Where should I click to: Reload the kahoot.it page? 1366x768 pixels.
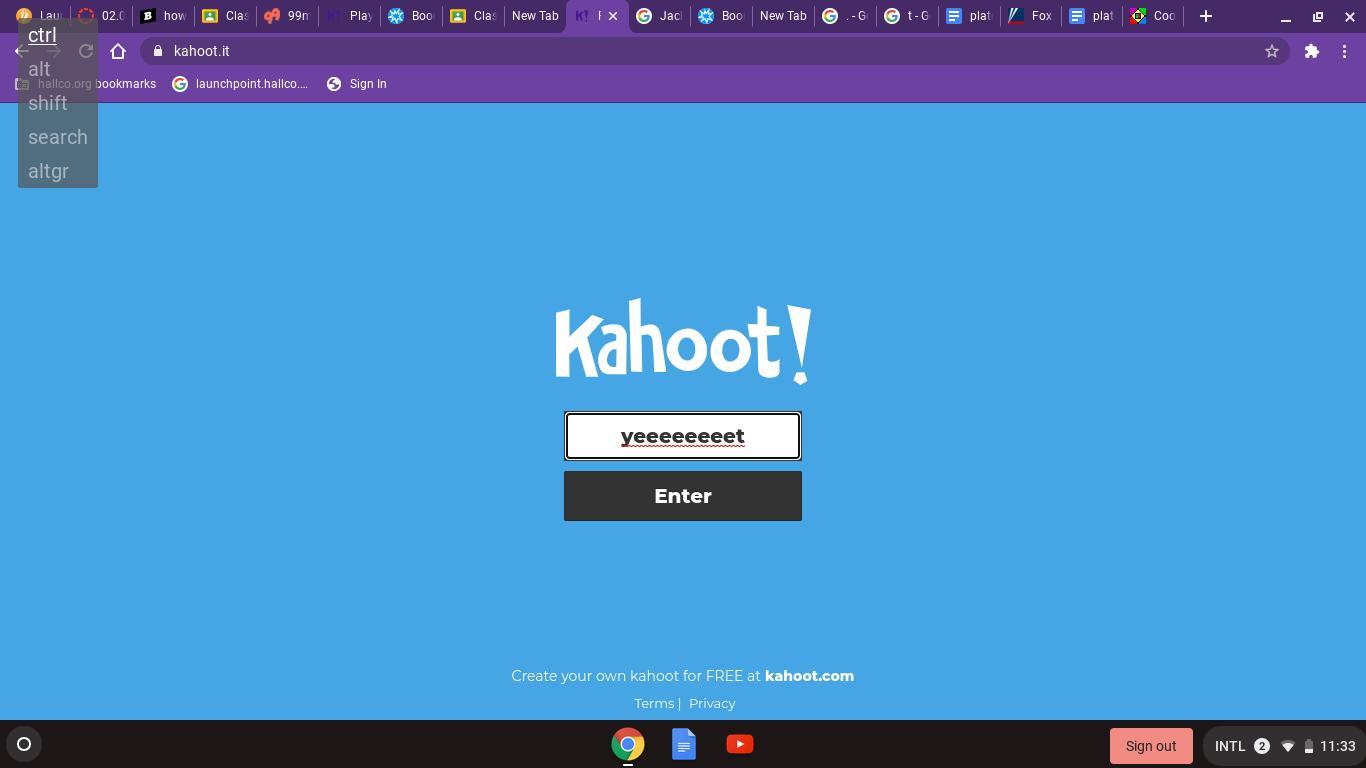point(86,51)
